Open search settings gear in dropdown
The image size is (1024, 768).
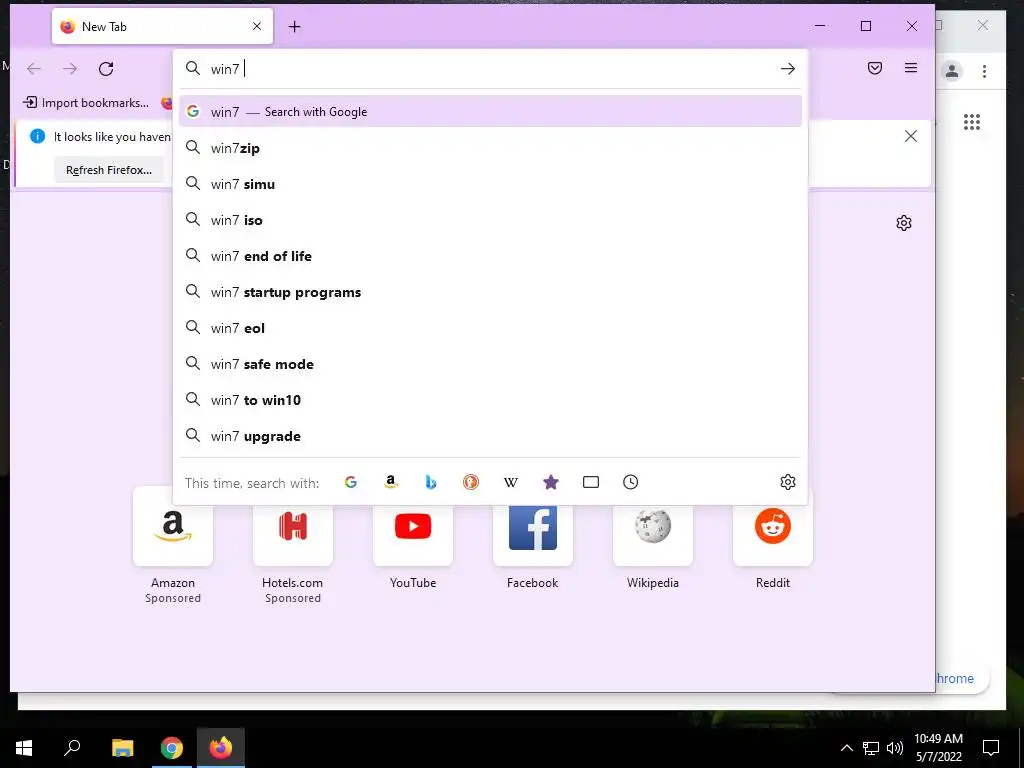pos(788,482)
